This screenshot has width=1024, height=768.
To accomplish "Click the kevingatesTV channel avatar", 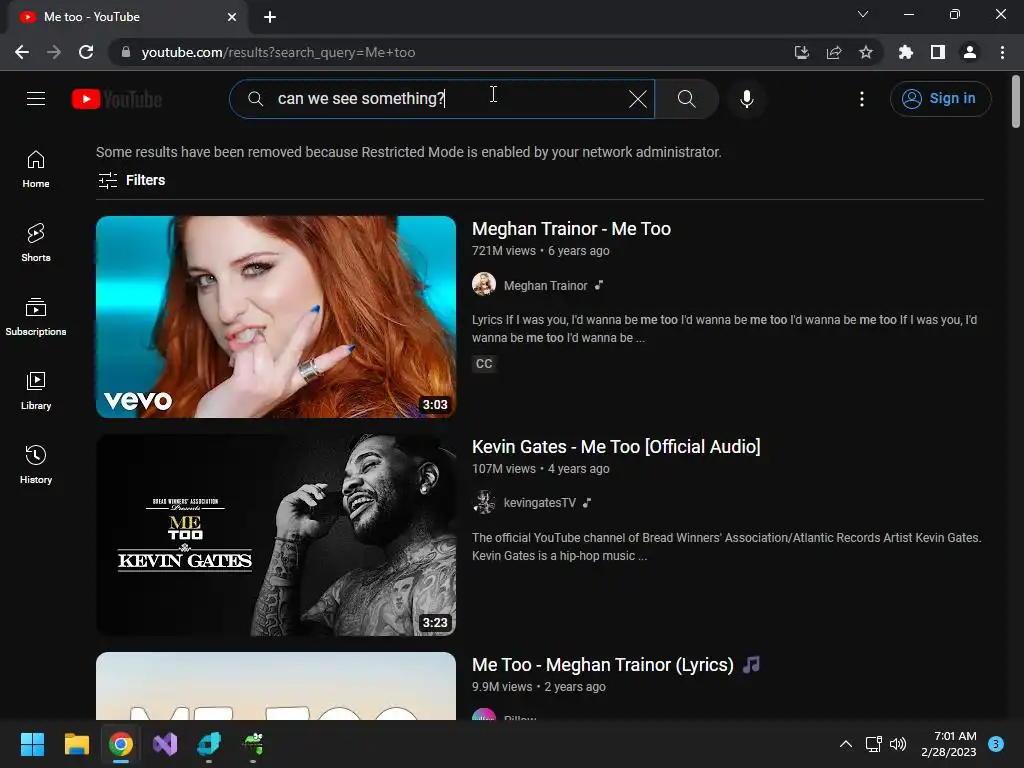I will tap(484, 502).
